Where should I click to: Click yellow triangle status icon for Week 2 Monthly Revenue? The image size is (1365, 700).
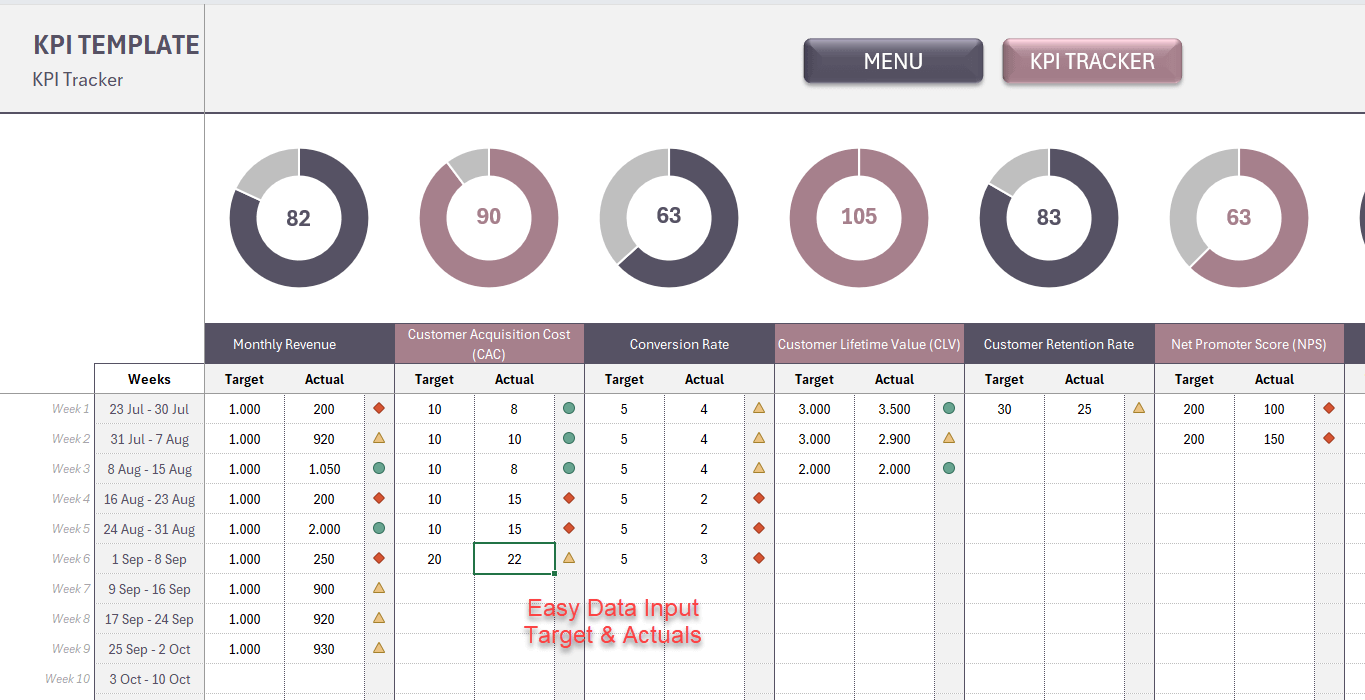pos(379,438)
